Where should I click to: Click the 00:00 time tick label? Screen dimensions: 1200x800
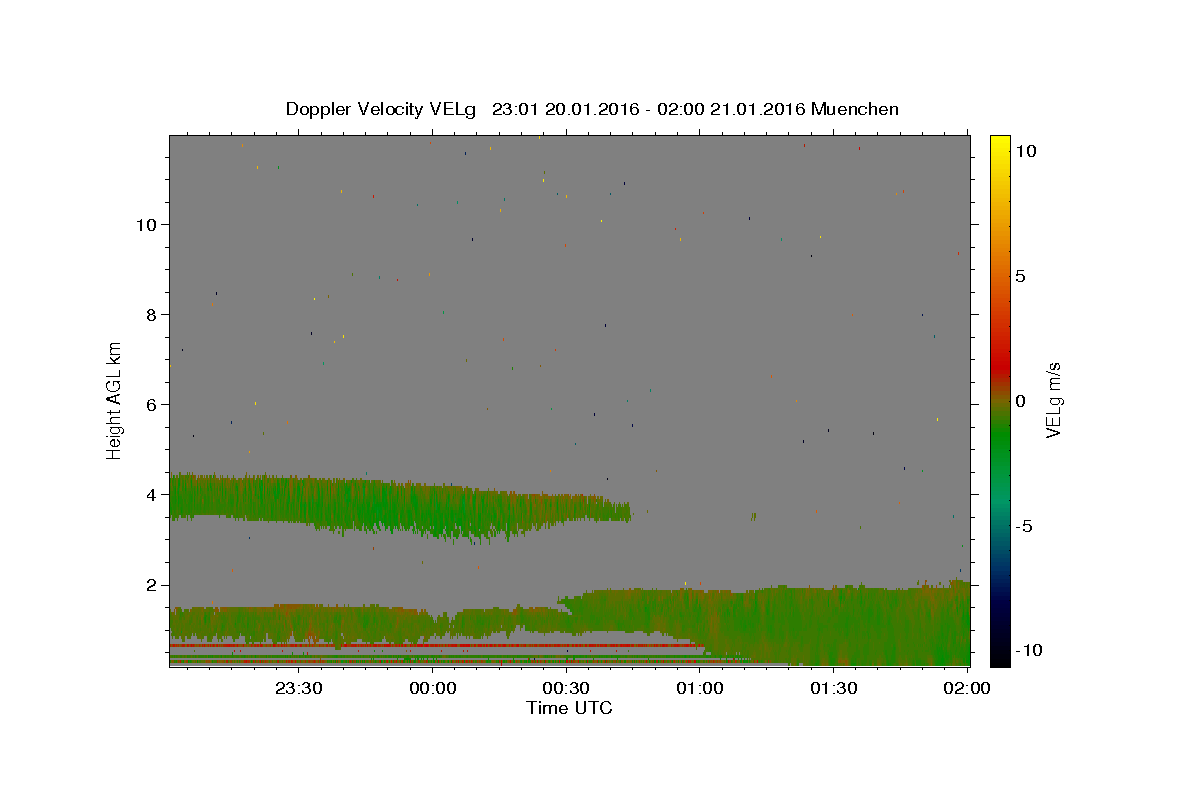click(x=433, y=688)
